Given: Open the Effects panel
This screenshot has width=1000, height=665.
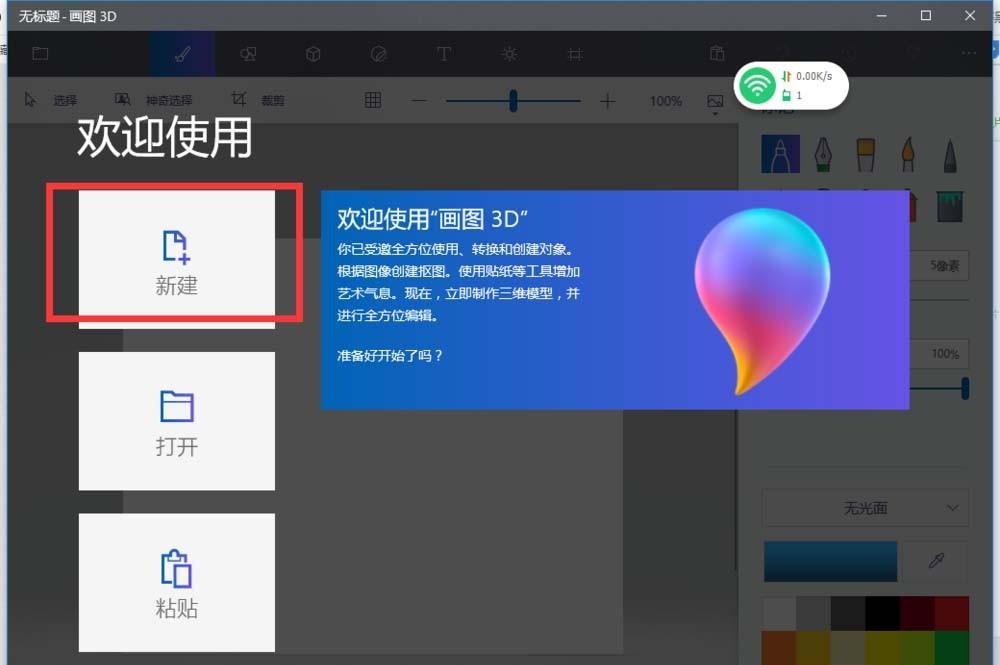Looking at the screenshot, I should point(509,54).
